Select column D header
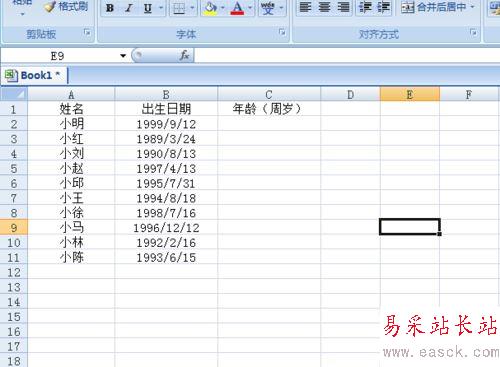The height and width of the screenshot is (367, 500). click(x=350, y=95)
